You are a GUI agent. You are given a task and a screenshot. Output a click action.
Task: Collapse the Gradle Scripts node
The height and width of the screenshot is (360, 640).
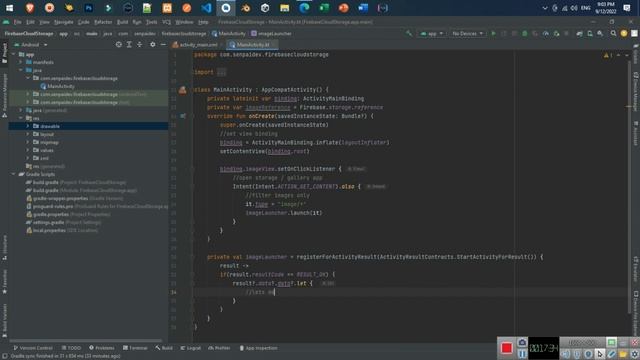(13, 174)
